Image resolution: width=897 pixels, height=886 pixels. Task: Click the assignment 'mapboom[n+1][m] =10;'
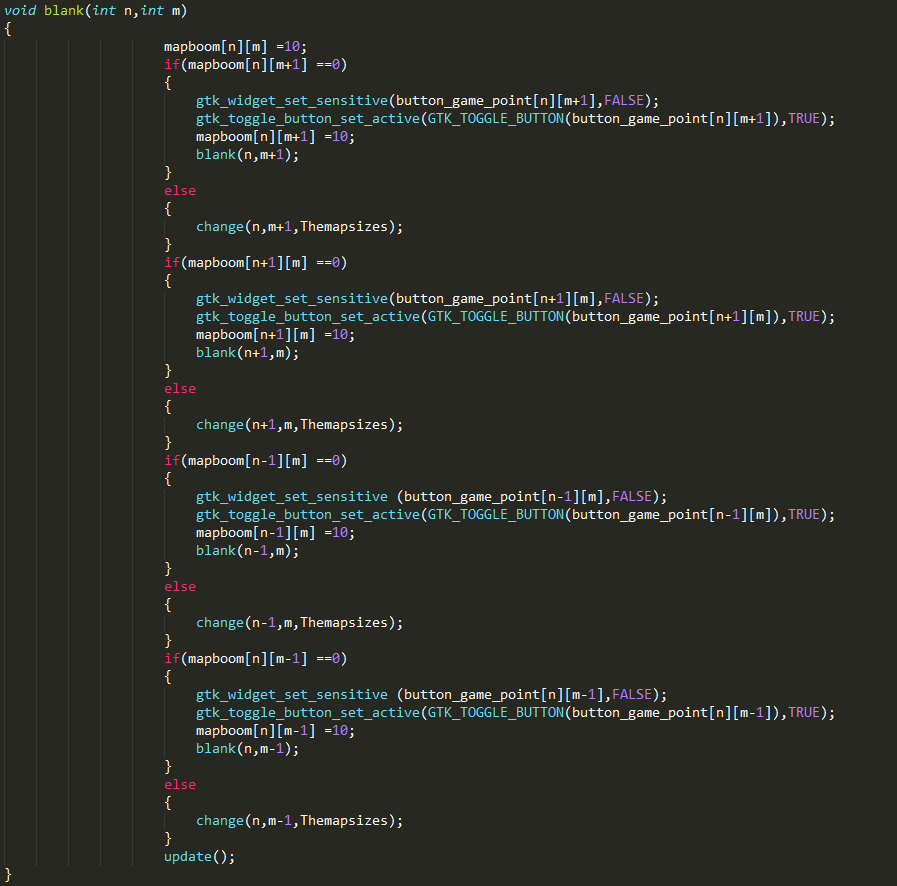tap(275, 335)
